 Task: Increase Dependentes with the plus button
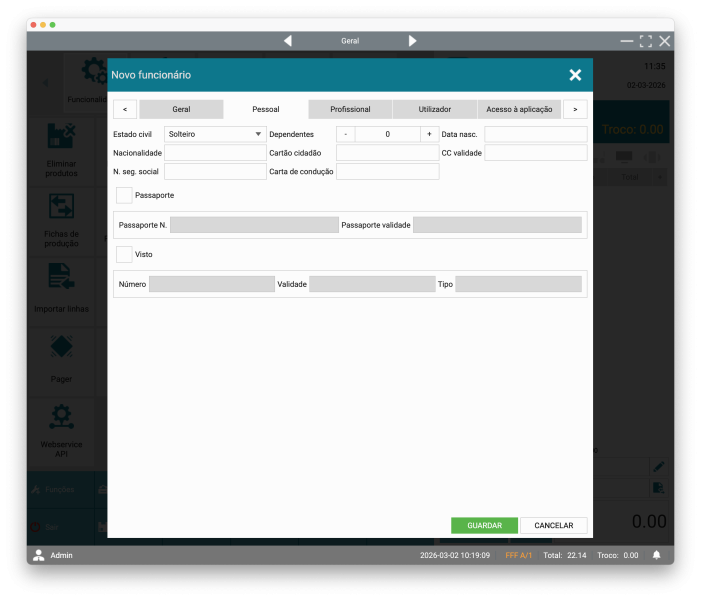point(429,134)
